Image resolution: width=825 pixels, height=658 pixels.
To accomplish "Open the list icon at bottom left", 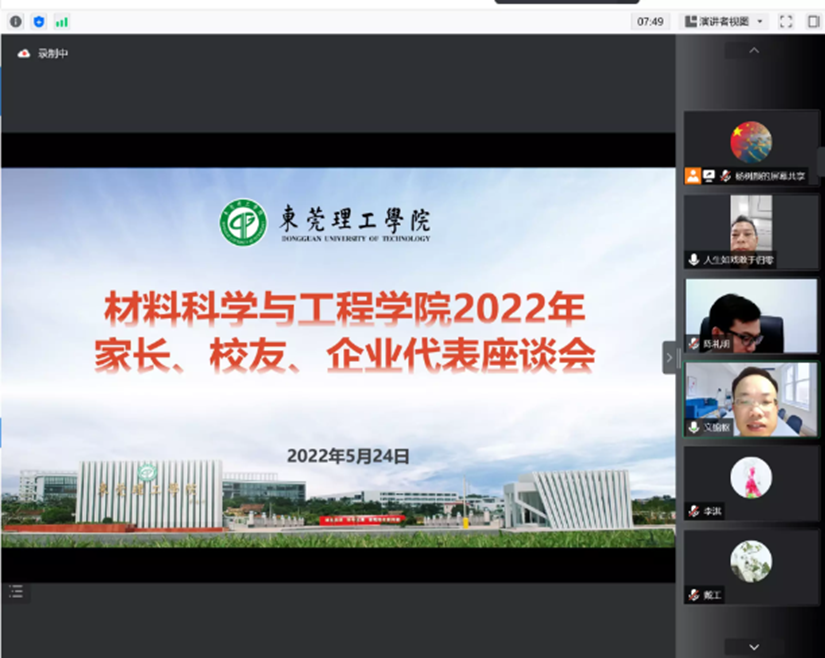I will coord(16,592).
